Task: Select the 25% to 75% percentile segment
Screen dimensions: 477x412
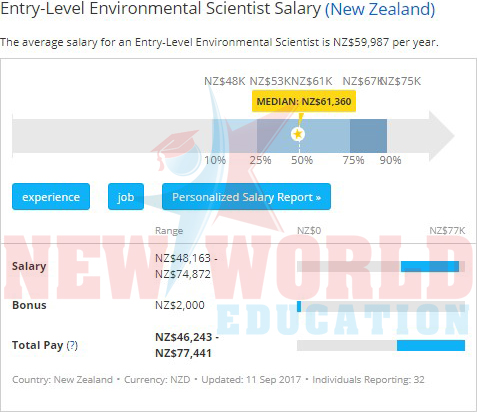Action: pos(303,136)
